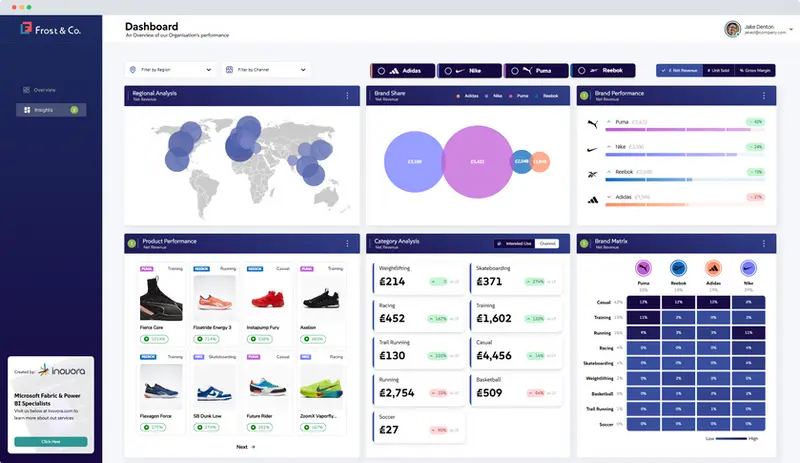Click the inovora logo in sidebar card

click(x=62, y=370)
